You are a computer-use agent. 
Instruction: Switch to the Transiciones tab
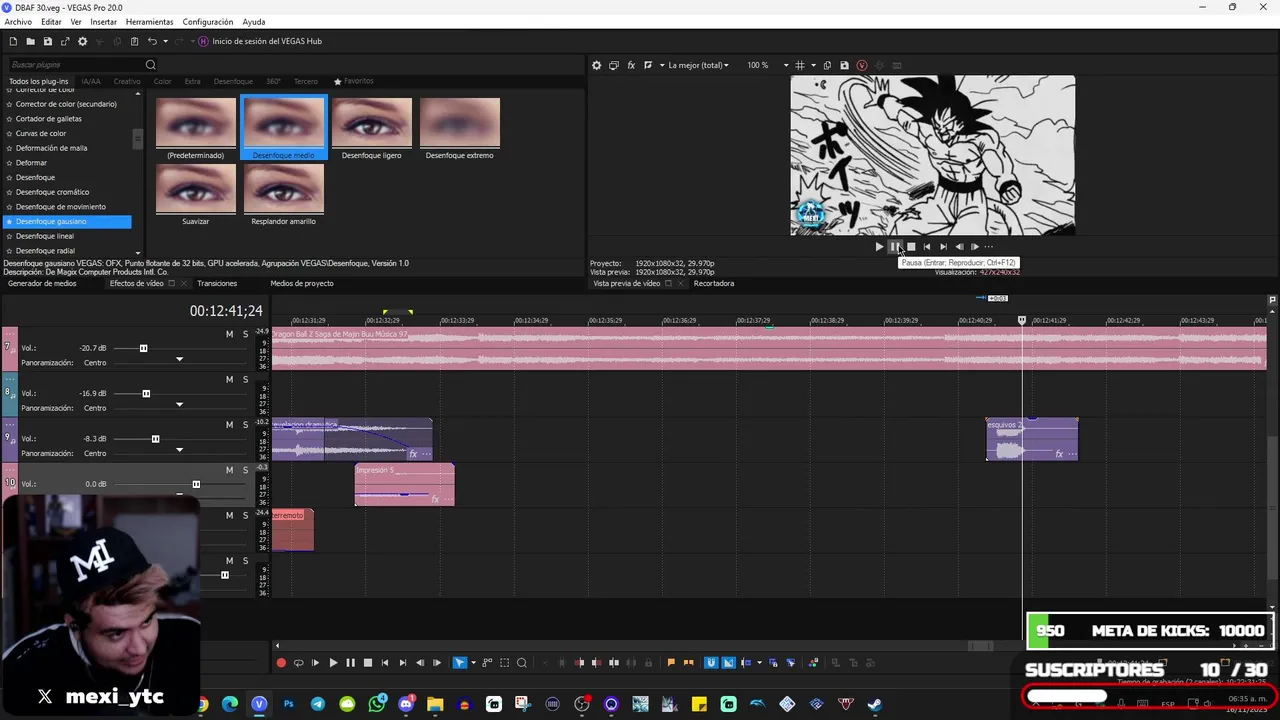click(x=217, y=283)
